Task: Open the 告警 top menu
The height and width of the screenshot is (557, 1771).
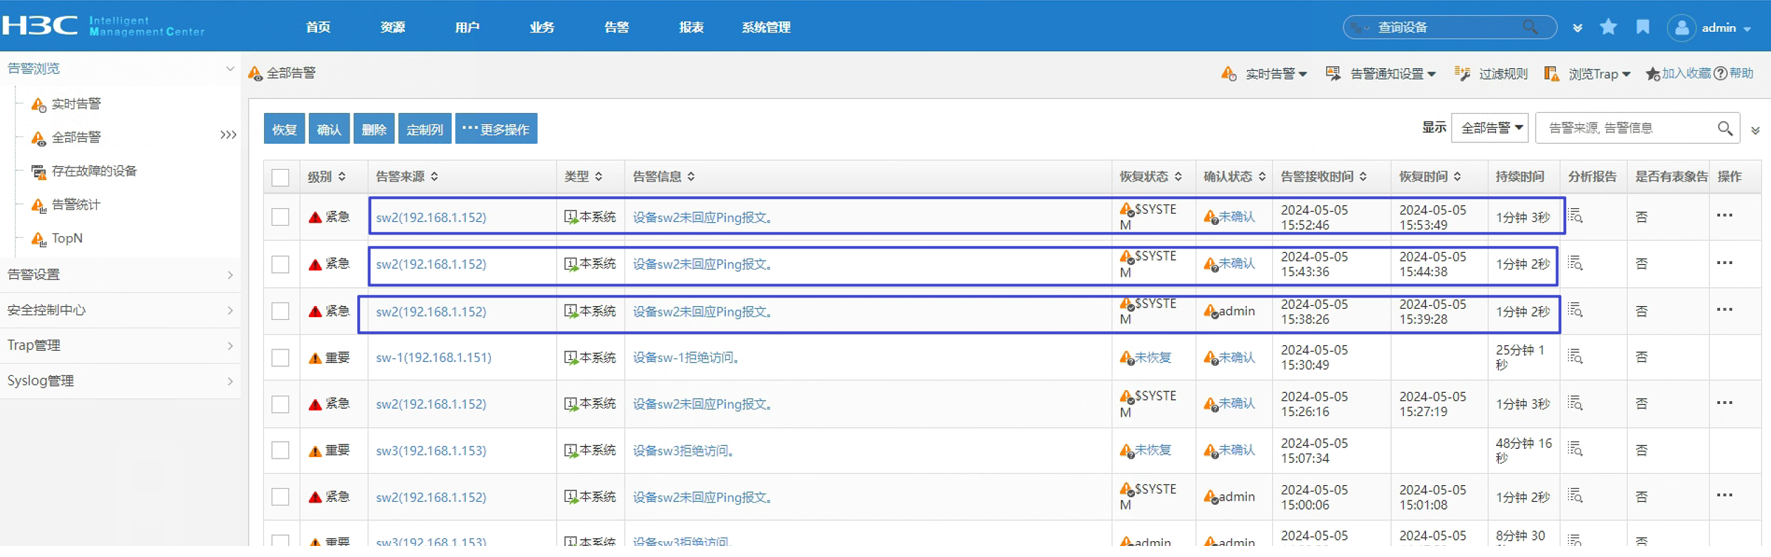Action: (617, 27)
